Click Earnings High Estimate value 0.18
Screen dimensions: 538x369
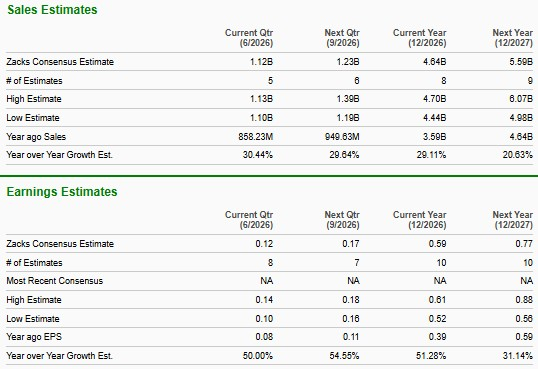(351, 300)
